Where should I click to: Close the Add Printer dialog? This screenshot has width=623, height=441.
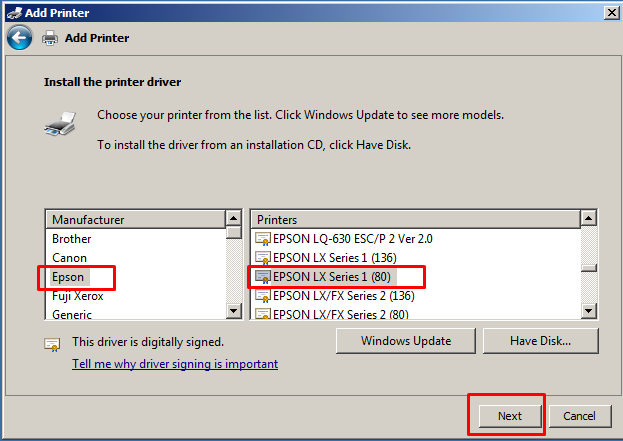click(611, 13)
